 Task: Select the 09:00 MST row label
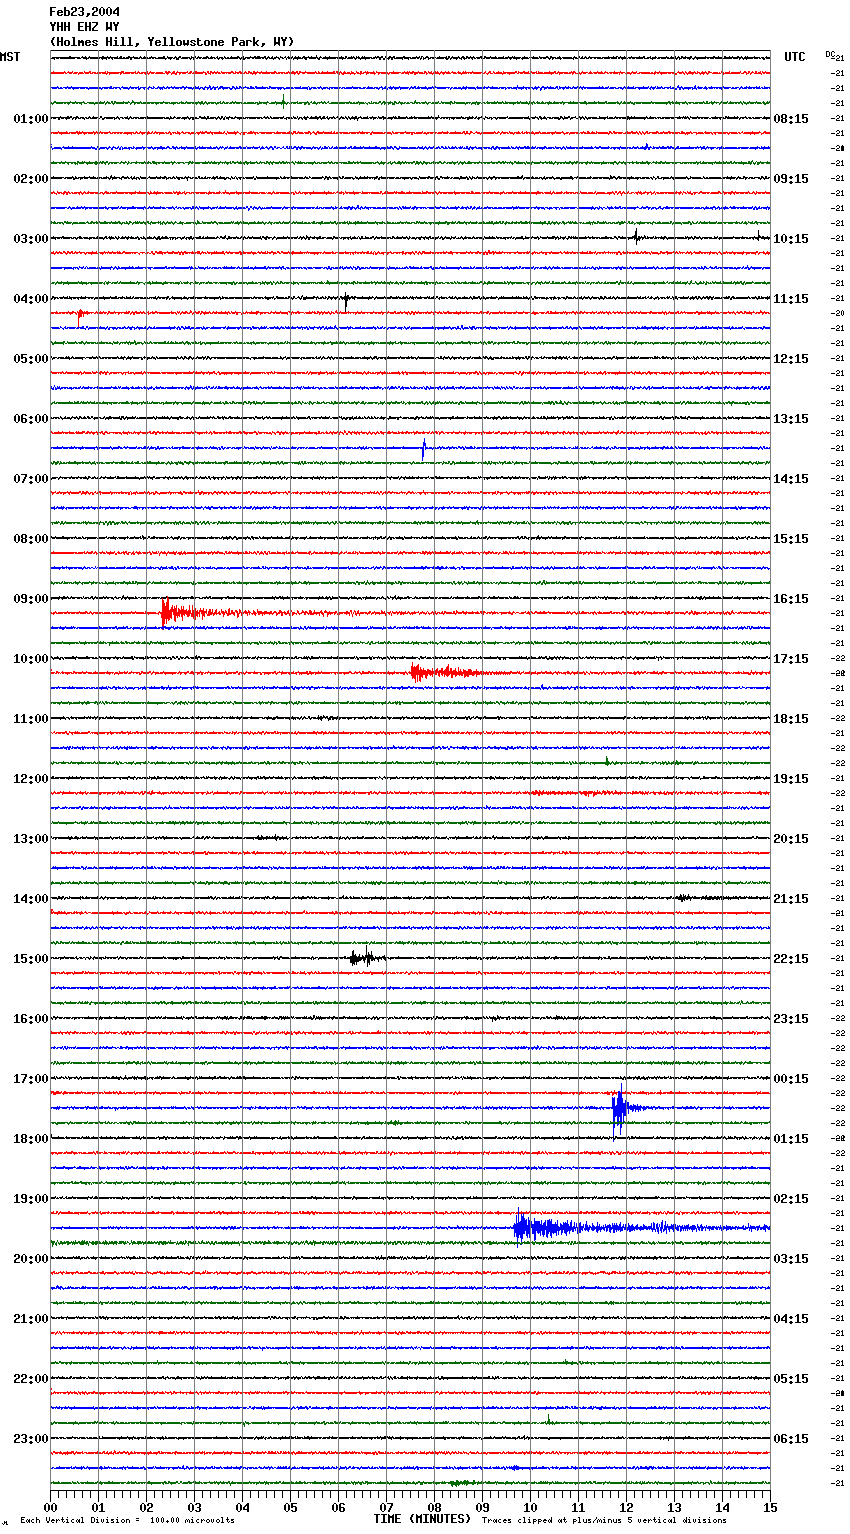30,599
